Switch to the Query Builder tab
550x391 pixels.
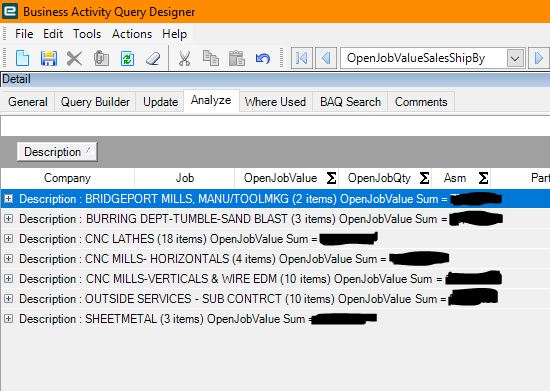(95, 102)
